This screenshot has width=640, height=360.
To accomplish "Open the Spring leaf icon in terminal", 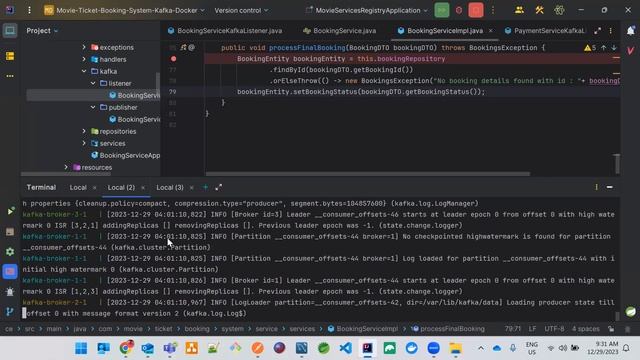I will coord(631,311).
